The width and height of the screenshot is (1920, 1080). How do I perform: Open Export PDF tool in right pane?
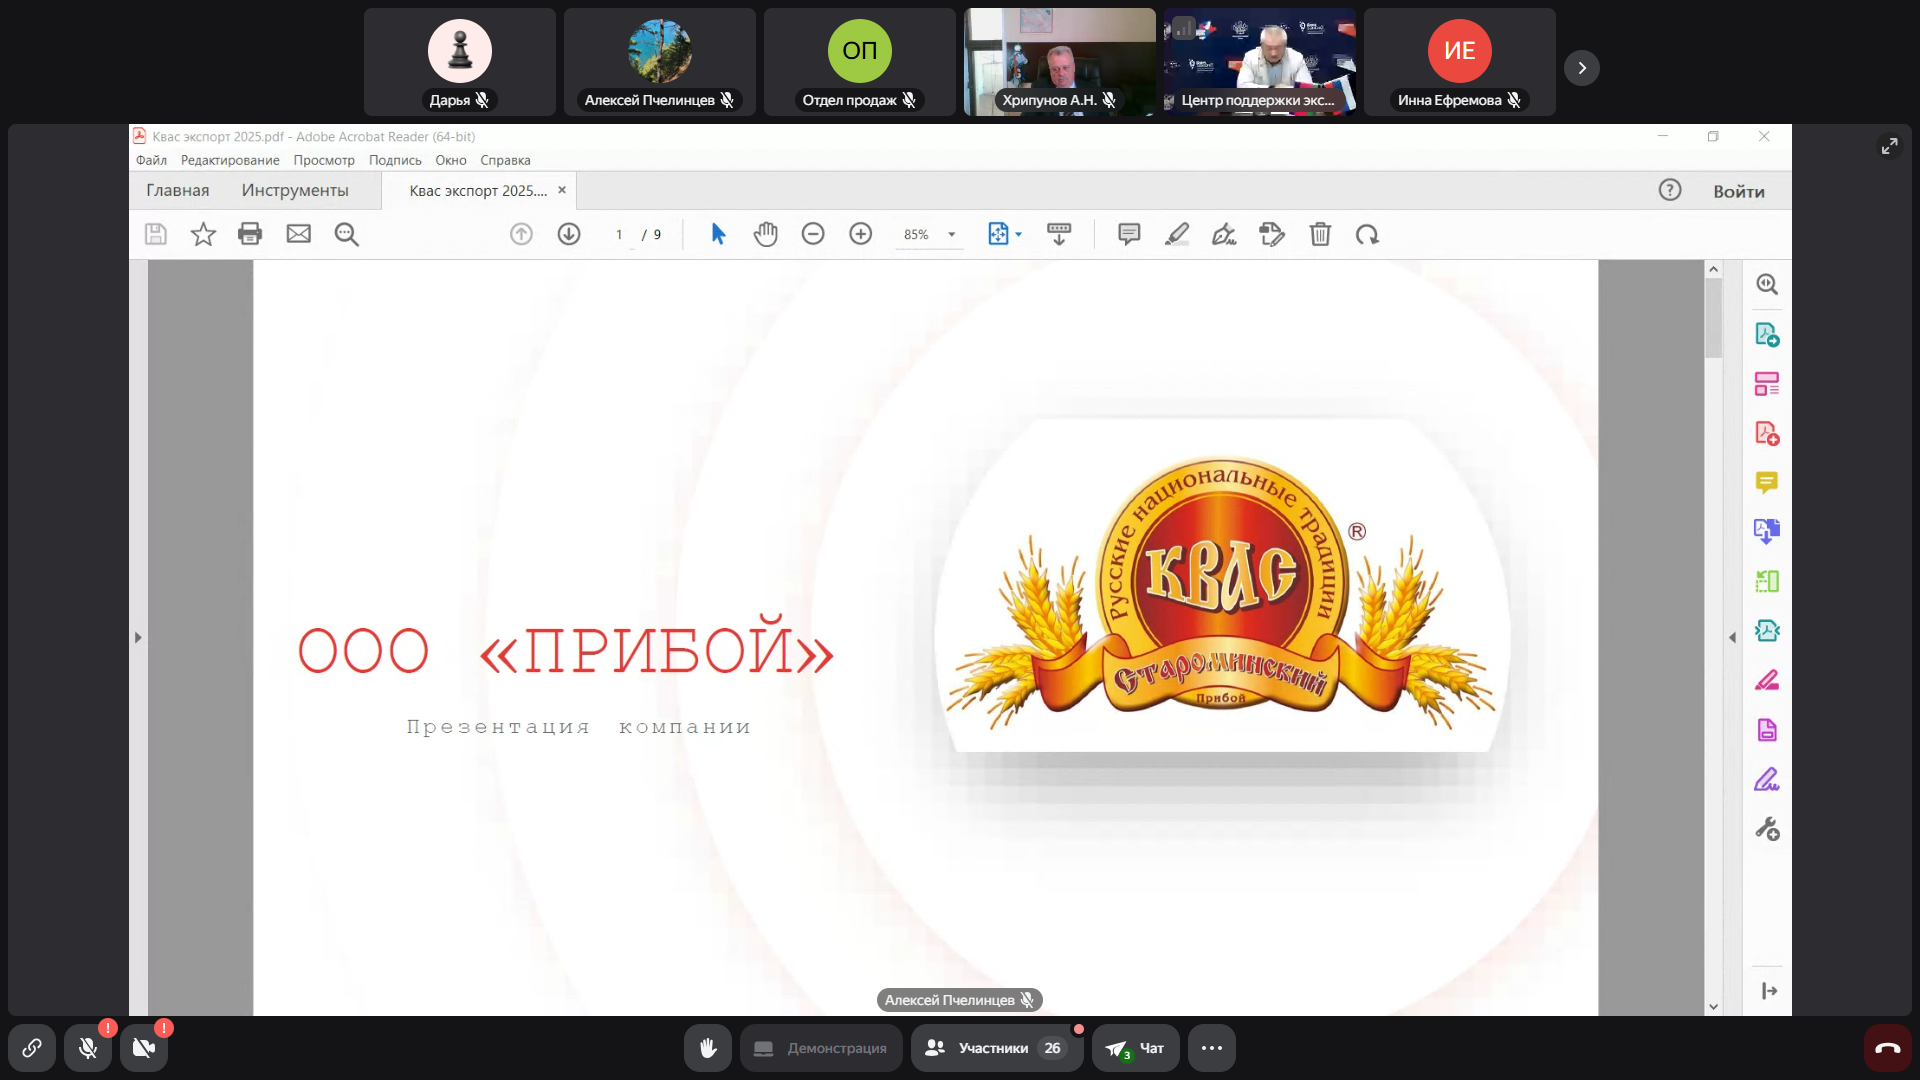pyautogui.click(x=1767, y=334)
